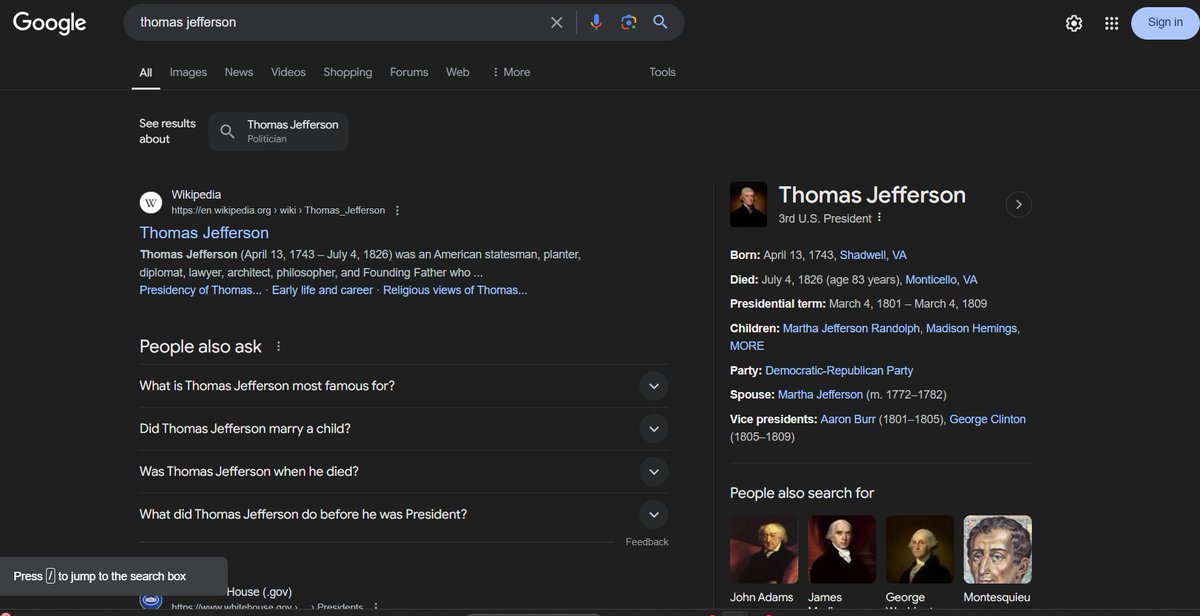Switch to the Videos tab
The width and height of the screenshot is (1200, 616).
pos(288,72)
